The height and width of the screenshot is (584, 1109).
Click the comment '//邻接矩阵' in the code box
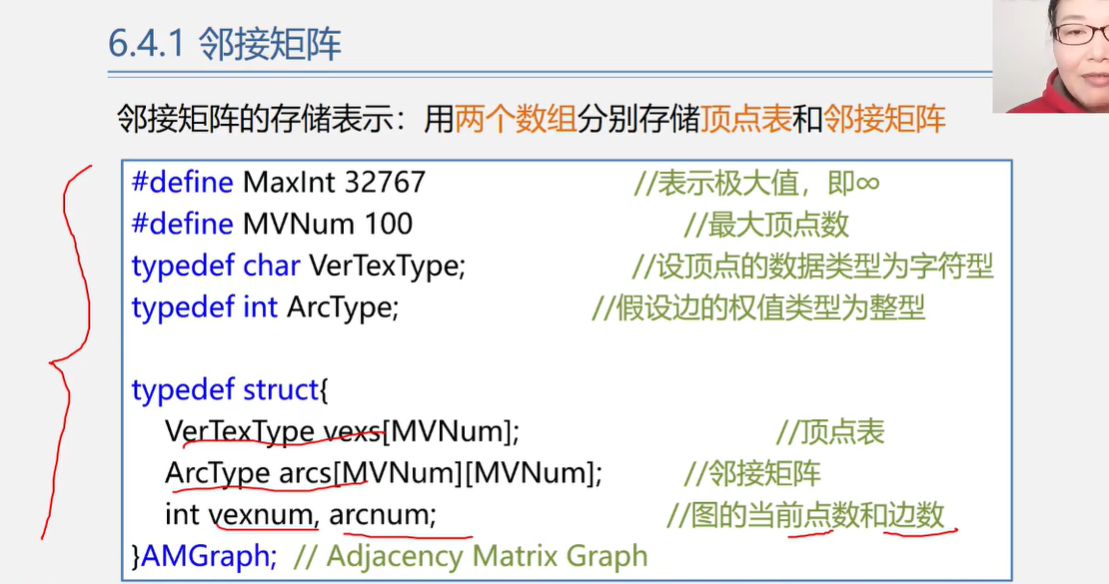coord(752,474)
